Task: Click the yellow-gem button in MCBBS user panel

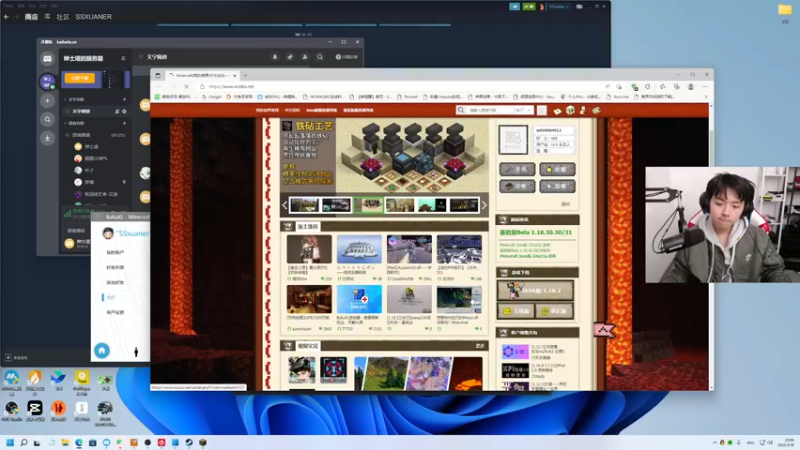Action: tap(557, 169)
